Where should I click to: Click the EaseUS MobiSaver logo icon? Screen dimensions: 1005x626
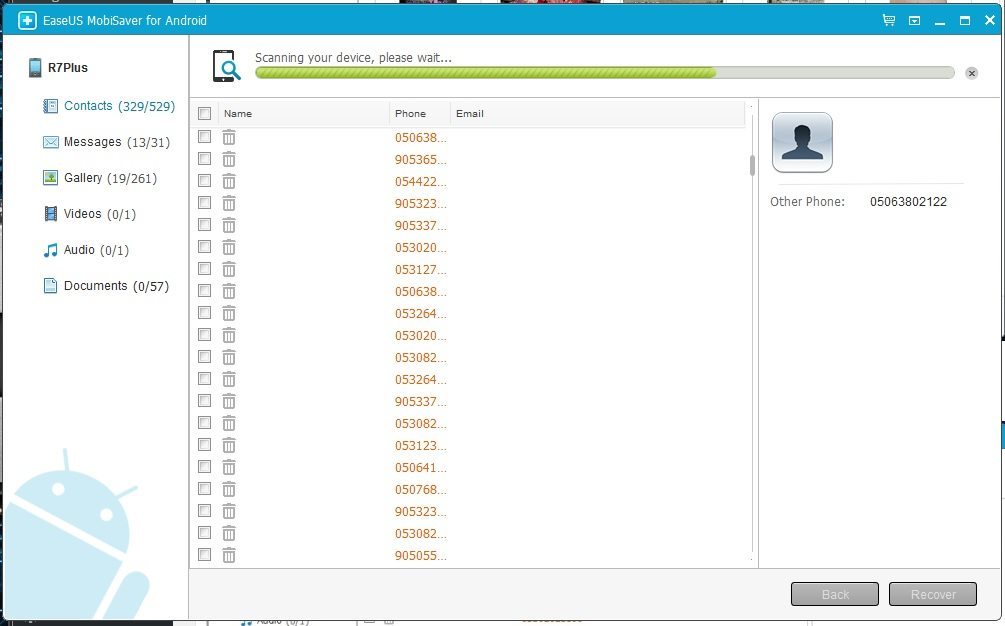(x=27, y=20)
